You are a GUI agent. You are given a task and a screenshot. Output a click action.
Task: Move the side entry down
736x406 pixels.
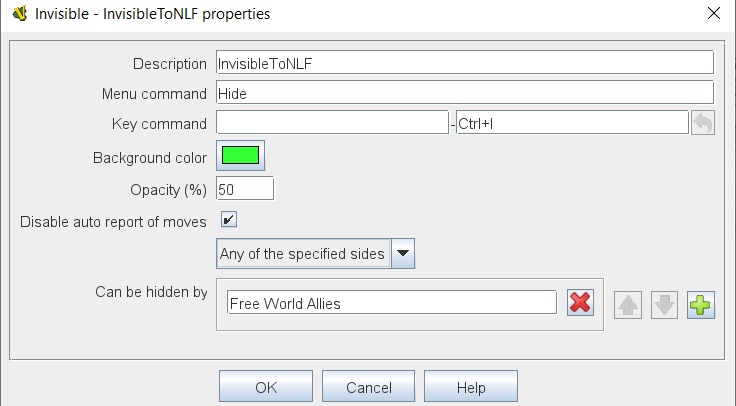coord(664,305)
